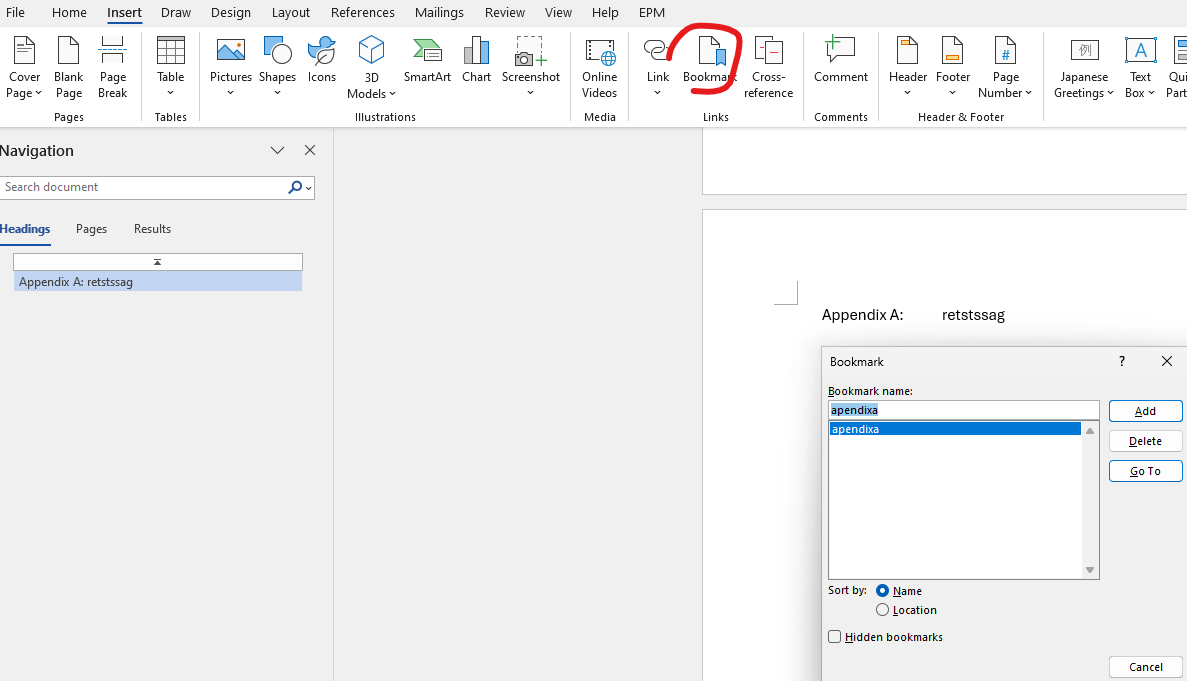Image resolution: width=1187 pixels, height=681 pixels.
Task: Add the apendixa bookmark
Action: click(x=1145, y=410)
